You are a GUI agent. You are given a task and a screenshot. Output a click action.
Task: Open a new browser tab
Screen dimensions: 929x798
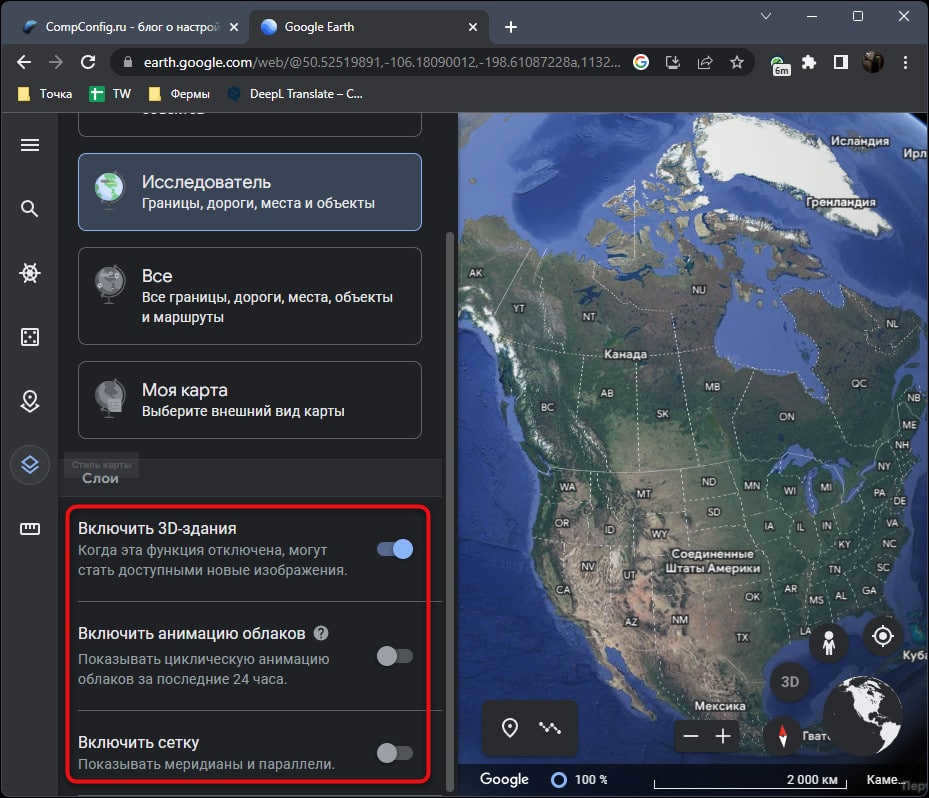click(511, 27)
